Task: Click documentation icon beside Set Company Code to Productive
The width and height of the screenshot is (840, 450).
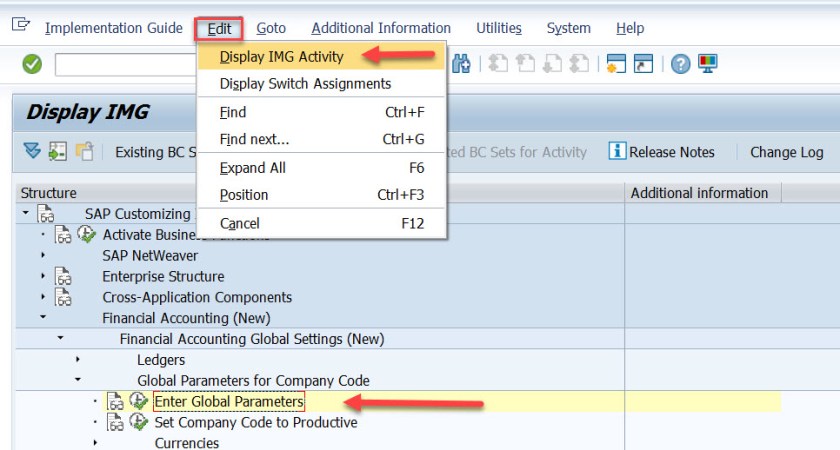Action: (x=117, y=422)
